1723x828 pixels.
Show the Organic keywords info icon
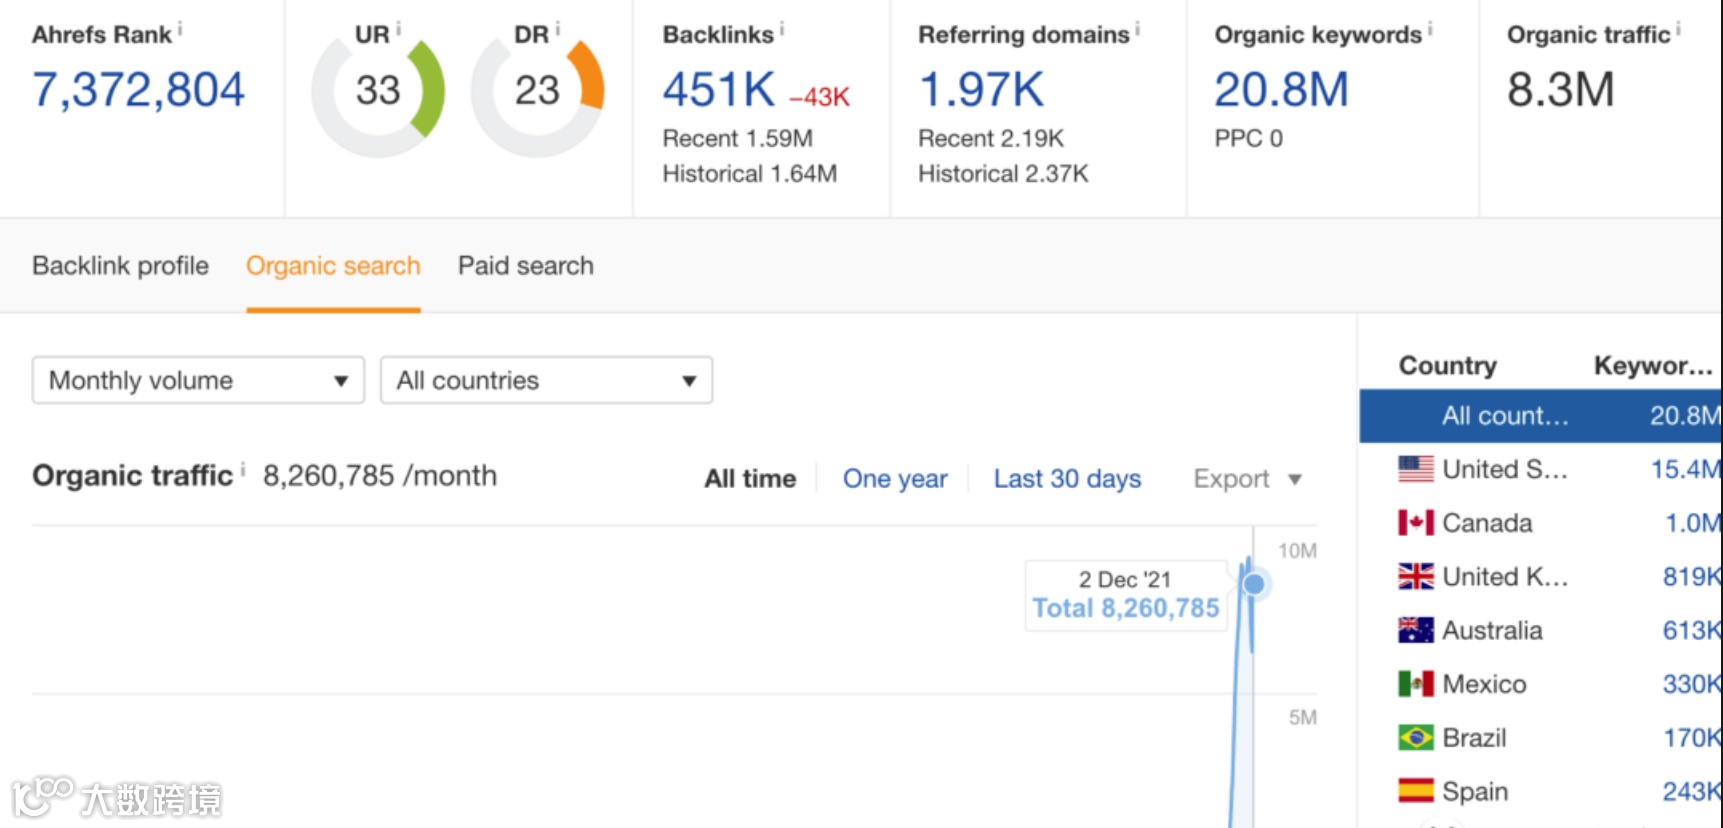(x=1430, y=30)
